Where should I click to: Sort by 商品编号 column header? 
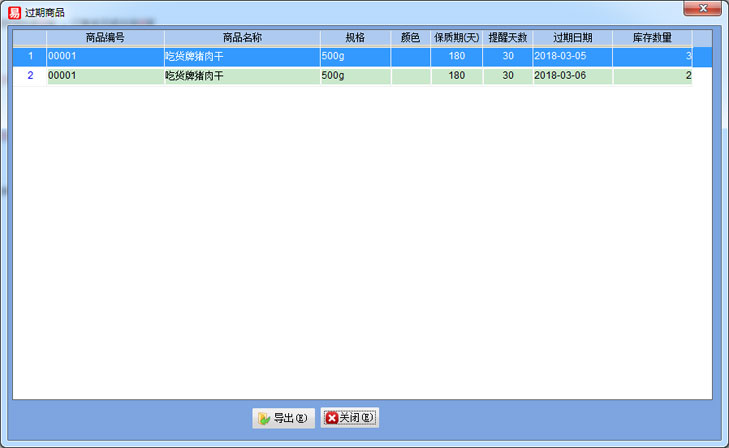coord(105,37)
